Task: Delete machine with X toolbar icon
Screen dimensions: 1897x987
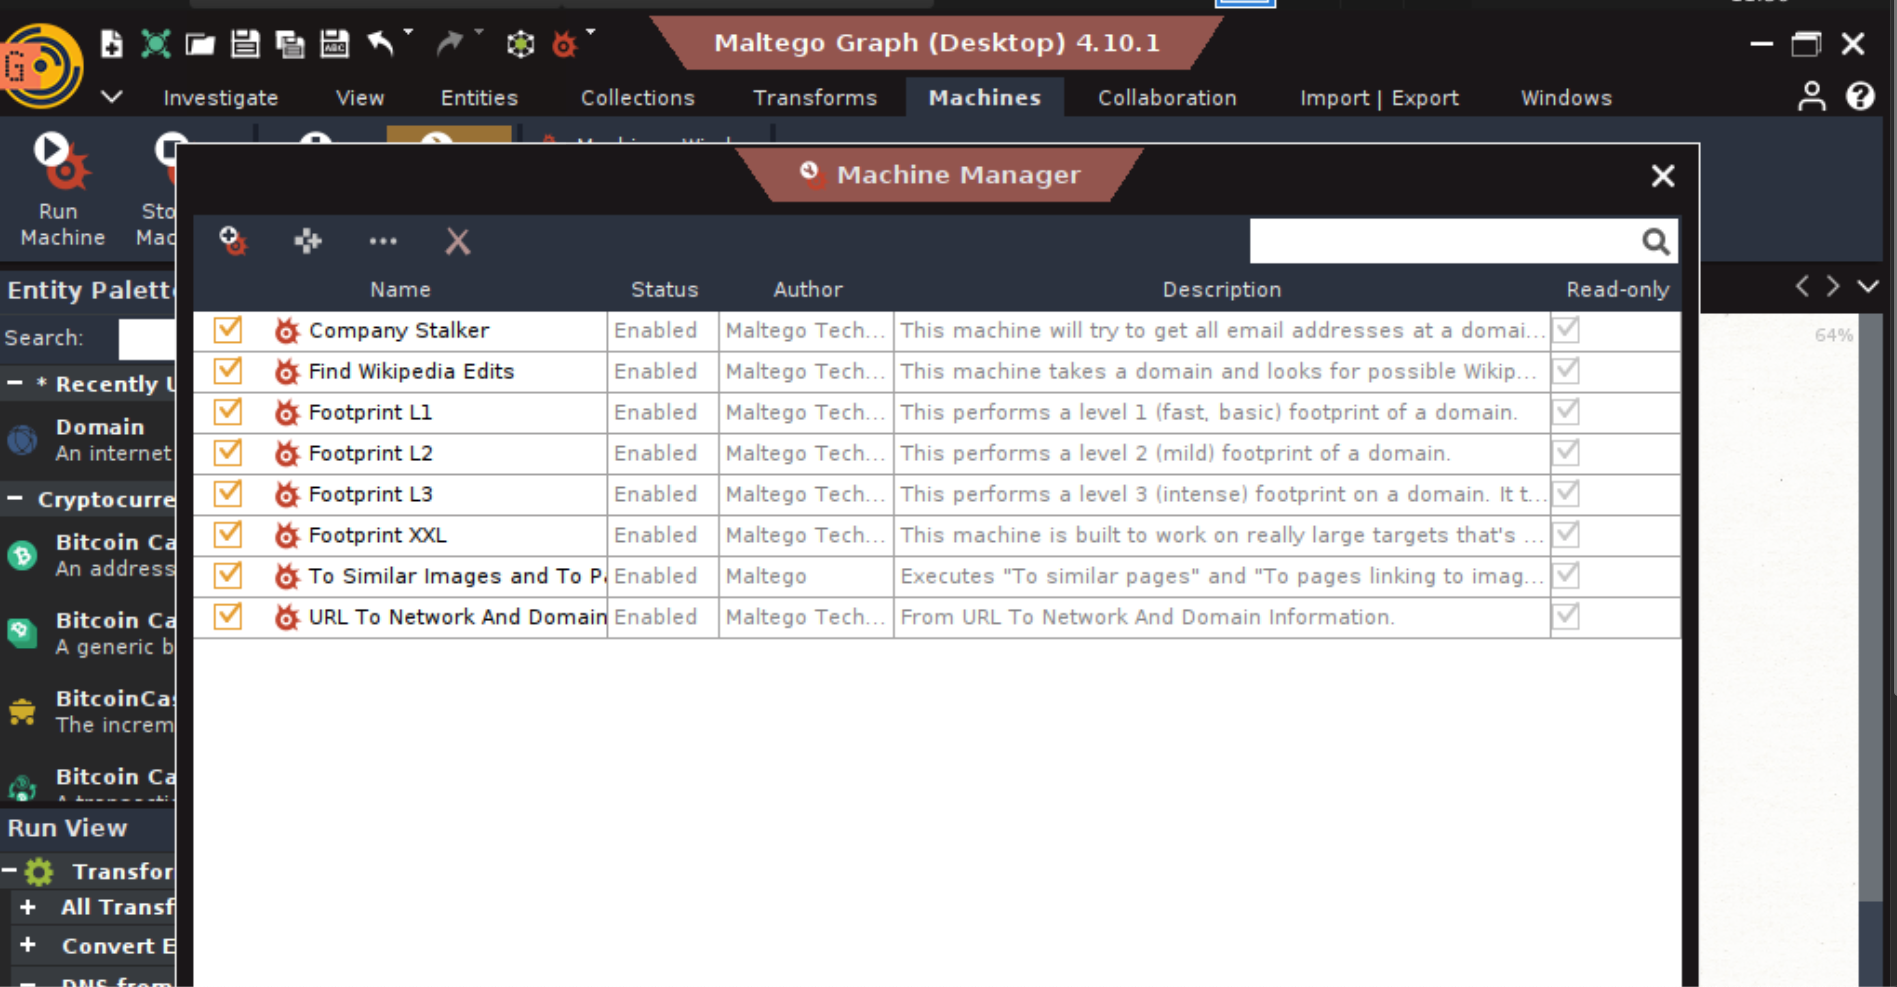Action: 457,241
